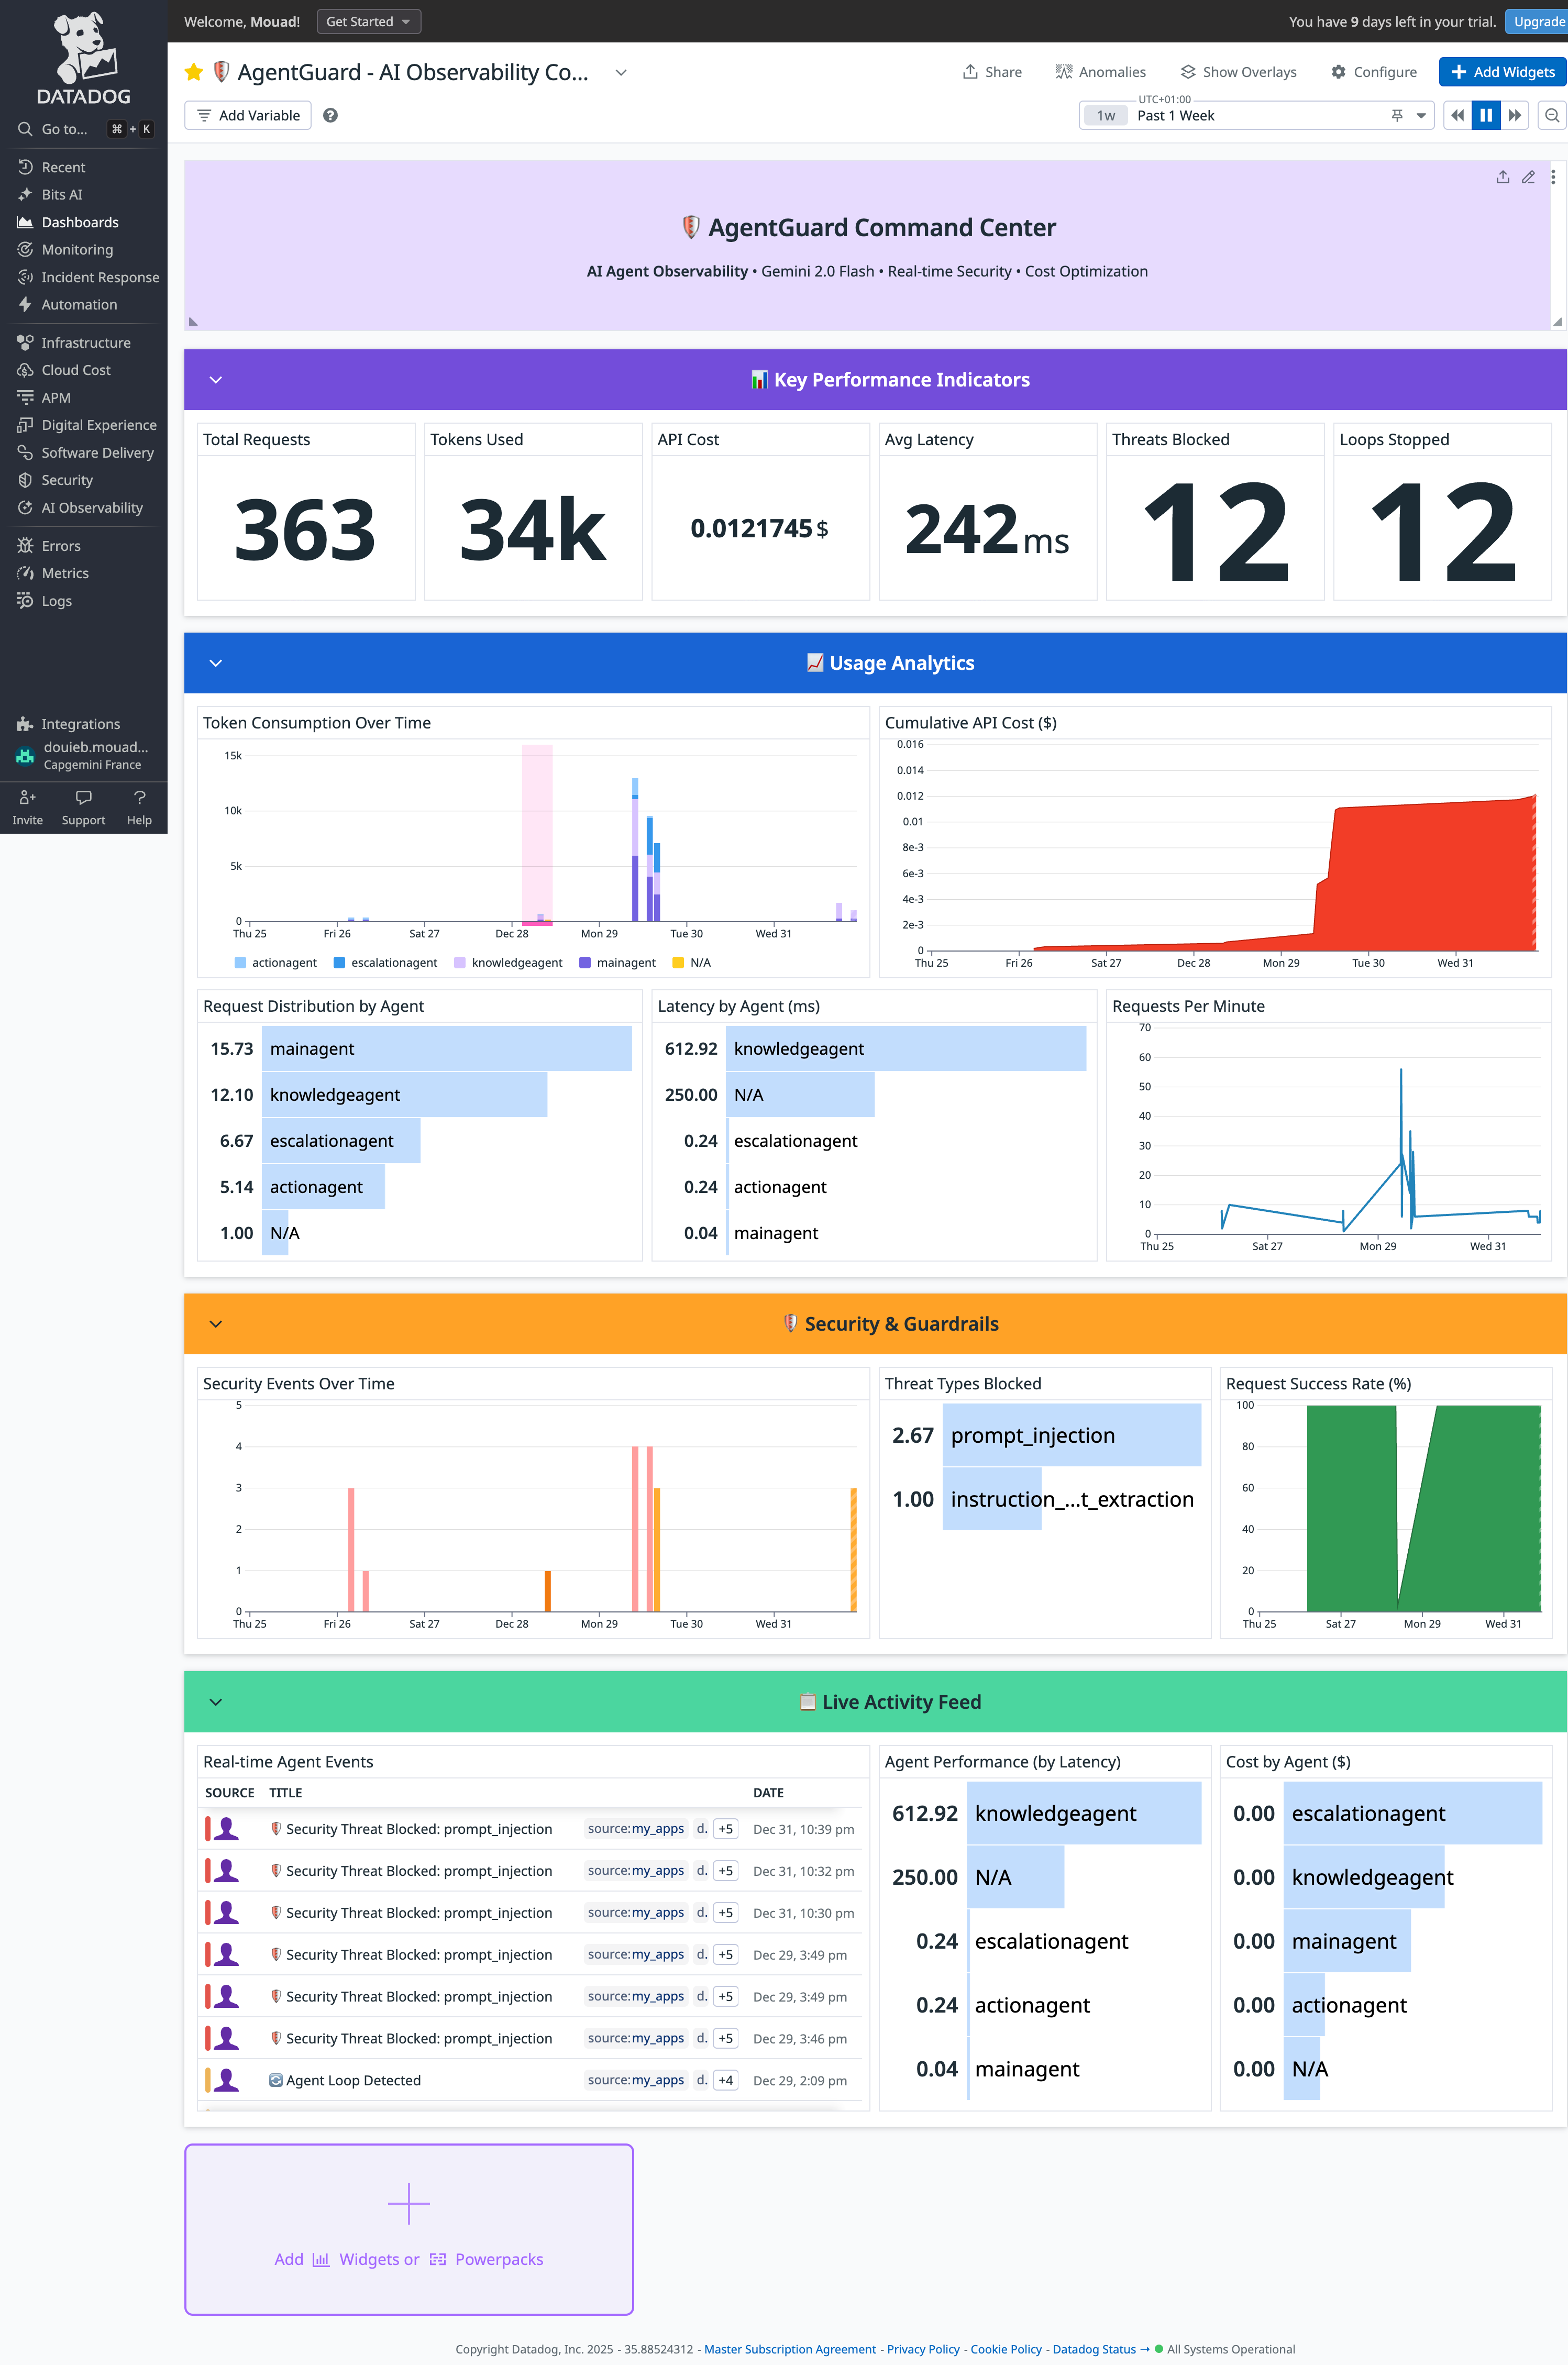Open AI Observability in the sidebar menu
1568x2365 pixels.
point(91,507)
